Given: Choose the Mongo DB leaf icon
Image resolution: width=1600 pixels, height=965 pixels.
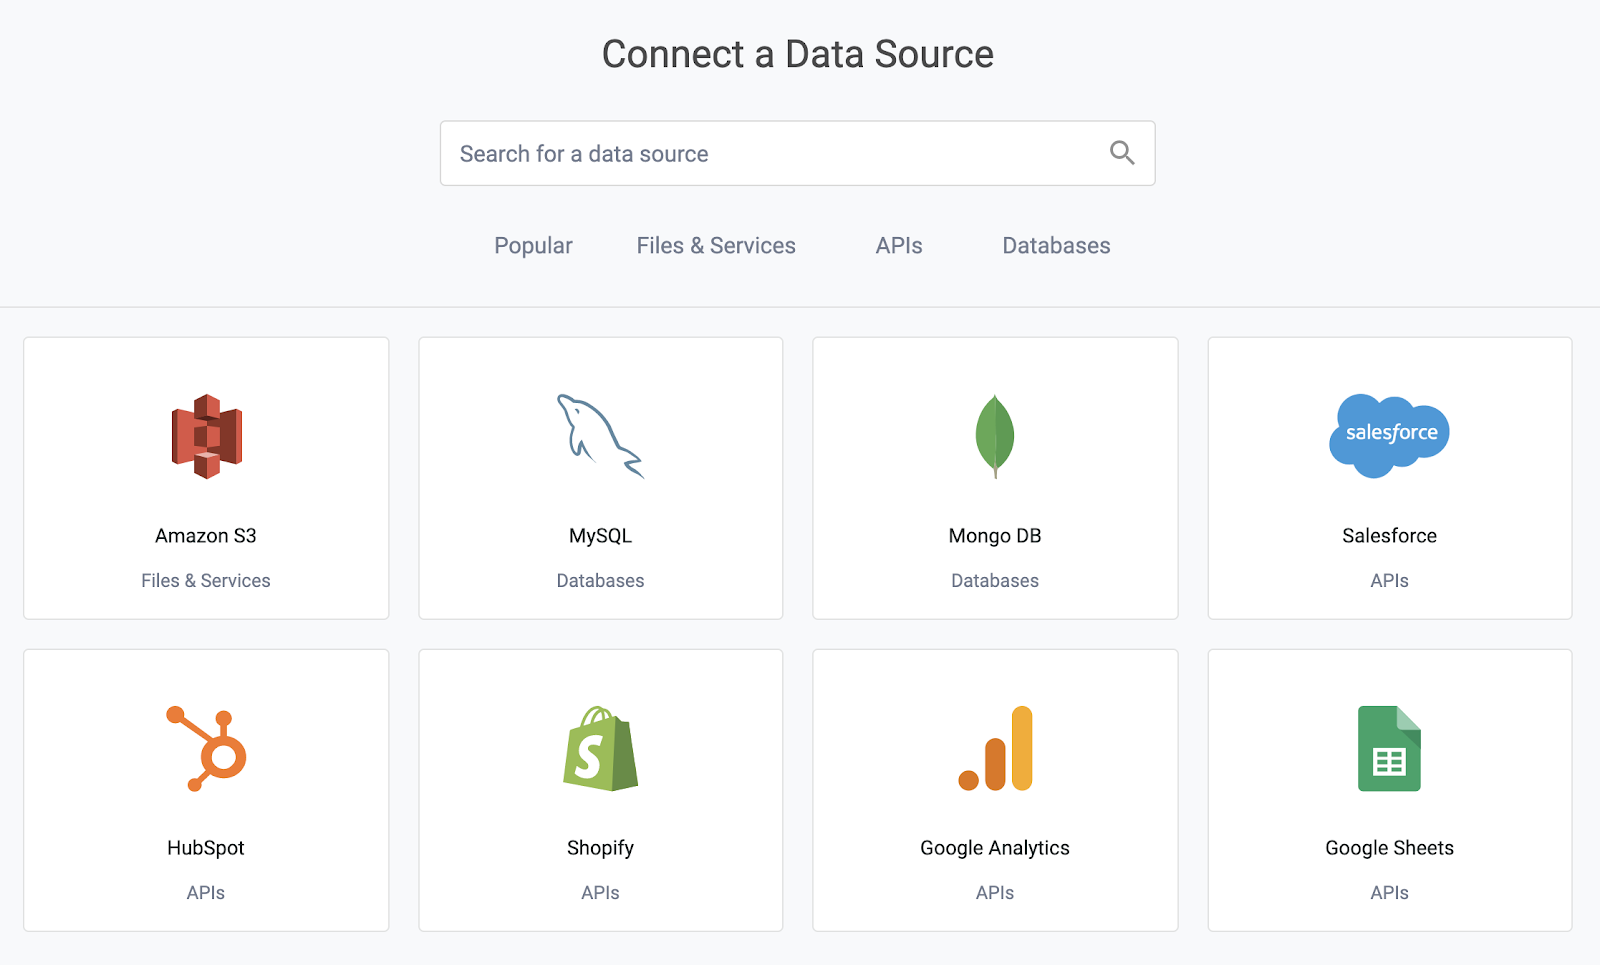Looking at the screenshot, I should (995, 436).
